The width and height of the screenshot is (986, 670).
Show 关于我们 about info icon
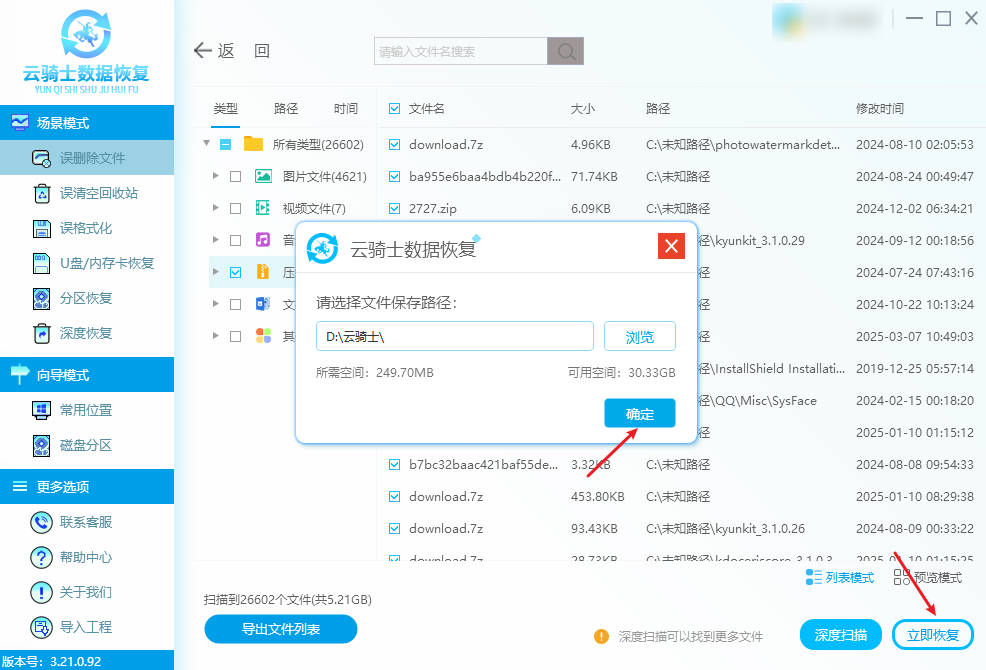42,592
